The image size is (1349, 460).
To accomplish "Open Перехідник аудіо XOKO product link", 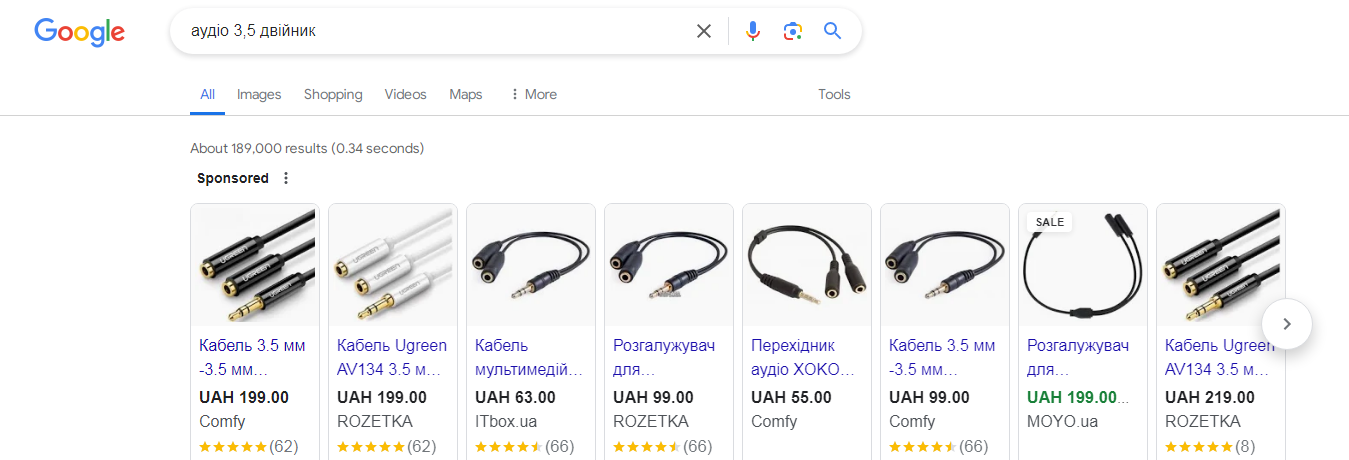I will [803, 357].
